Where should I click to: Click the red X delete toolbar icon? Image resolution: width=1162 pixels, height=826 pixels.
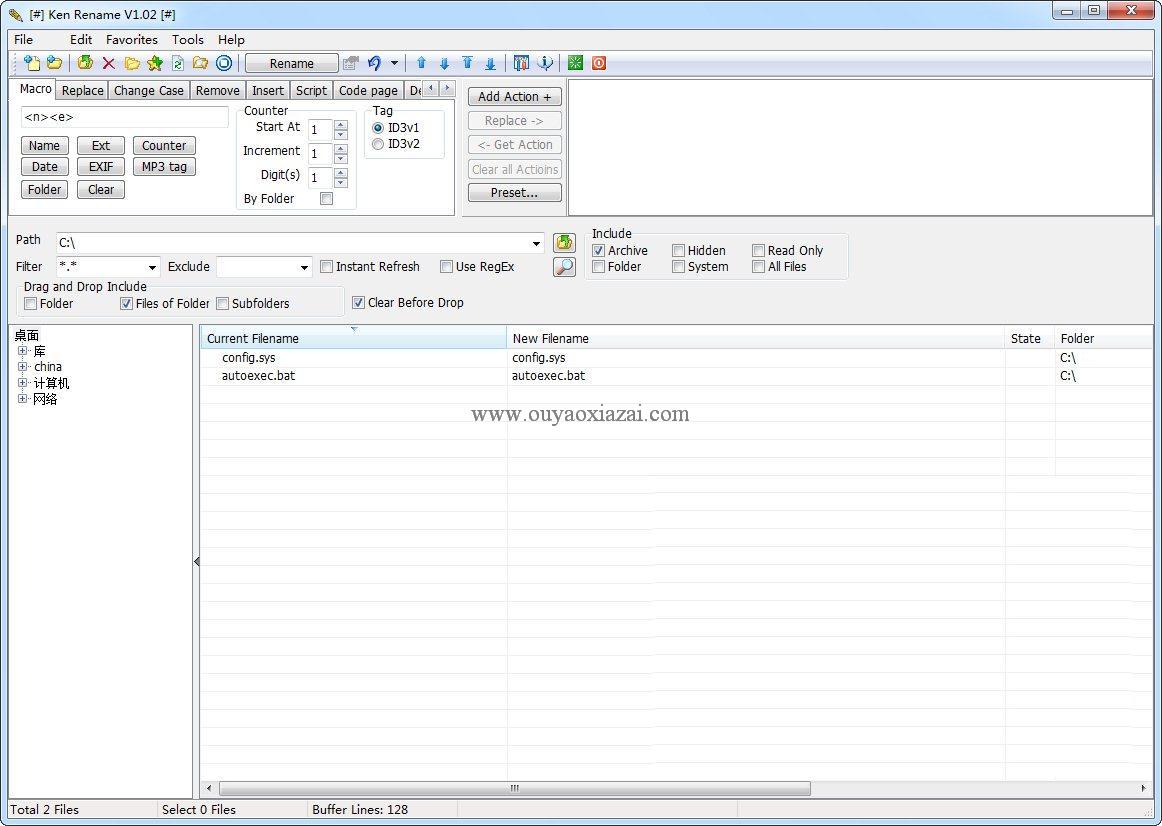pyautogui.click(x=108, y=63)
